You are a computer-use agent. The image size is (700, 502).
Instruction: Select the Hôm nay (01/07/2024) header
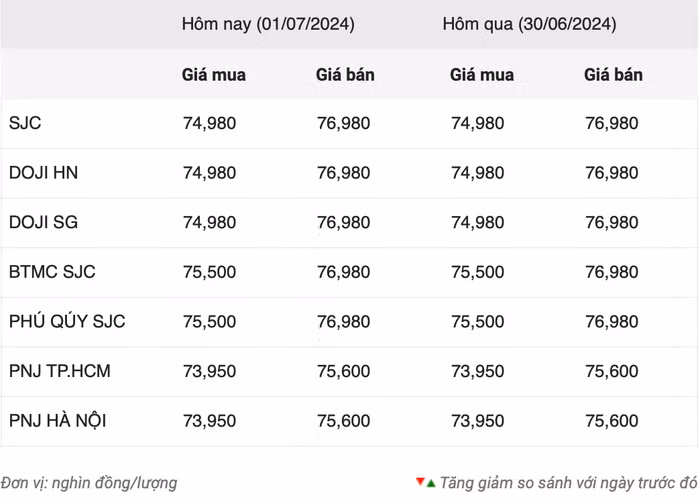point(267,23)
